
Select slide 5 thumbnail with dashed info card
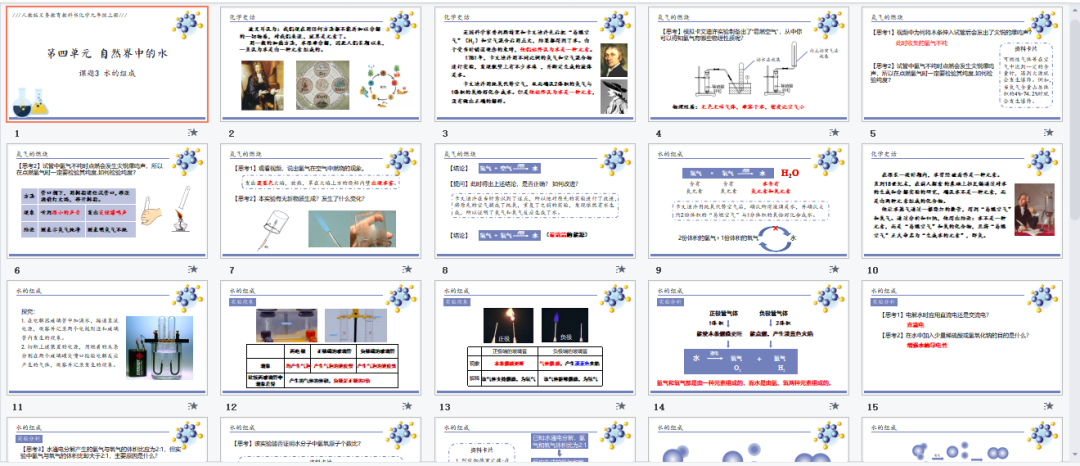tap(963, 65)
